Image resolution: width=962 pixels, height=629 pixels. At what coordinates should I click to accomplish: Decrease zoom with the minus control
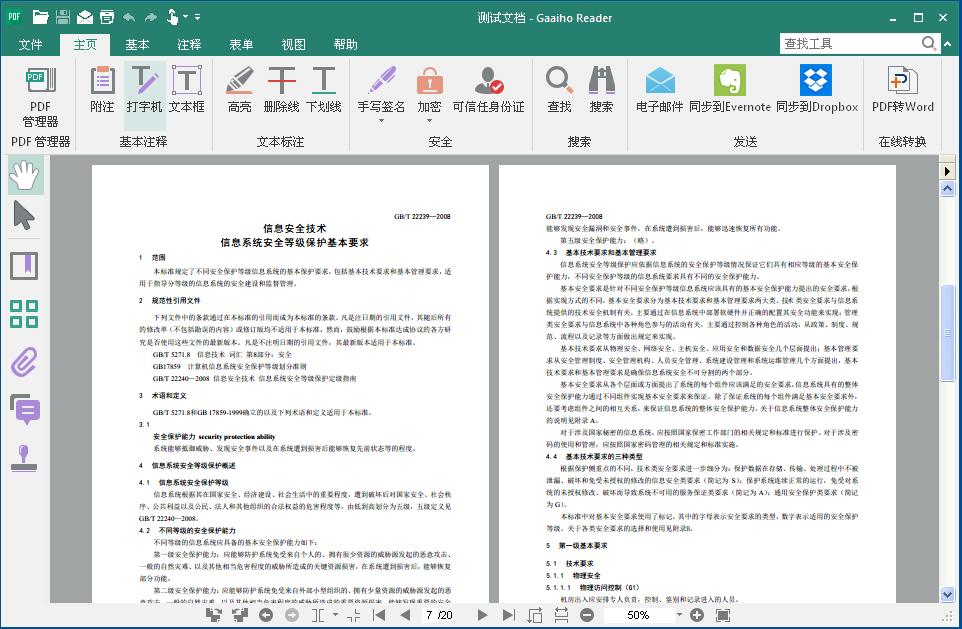pyautogui.click(x=585, y=616)
